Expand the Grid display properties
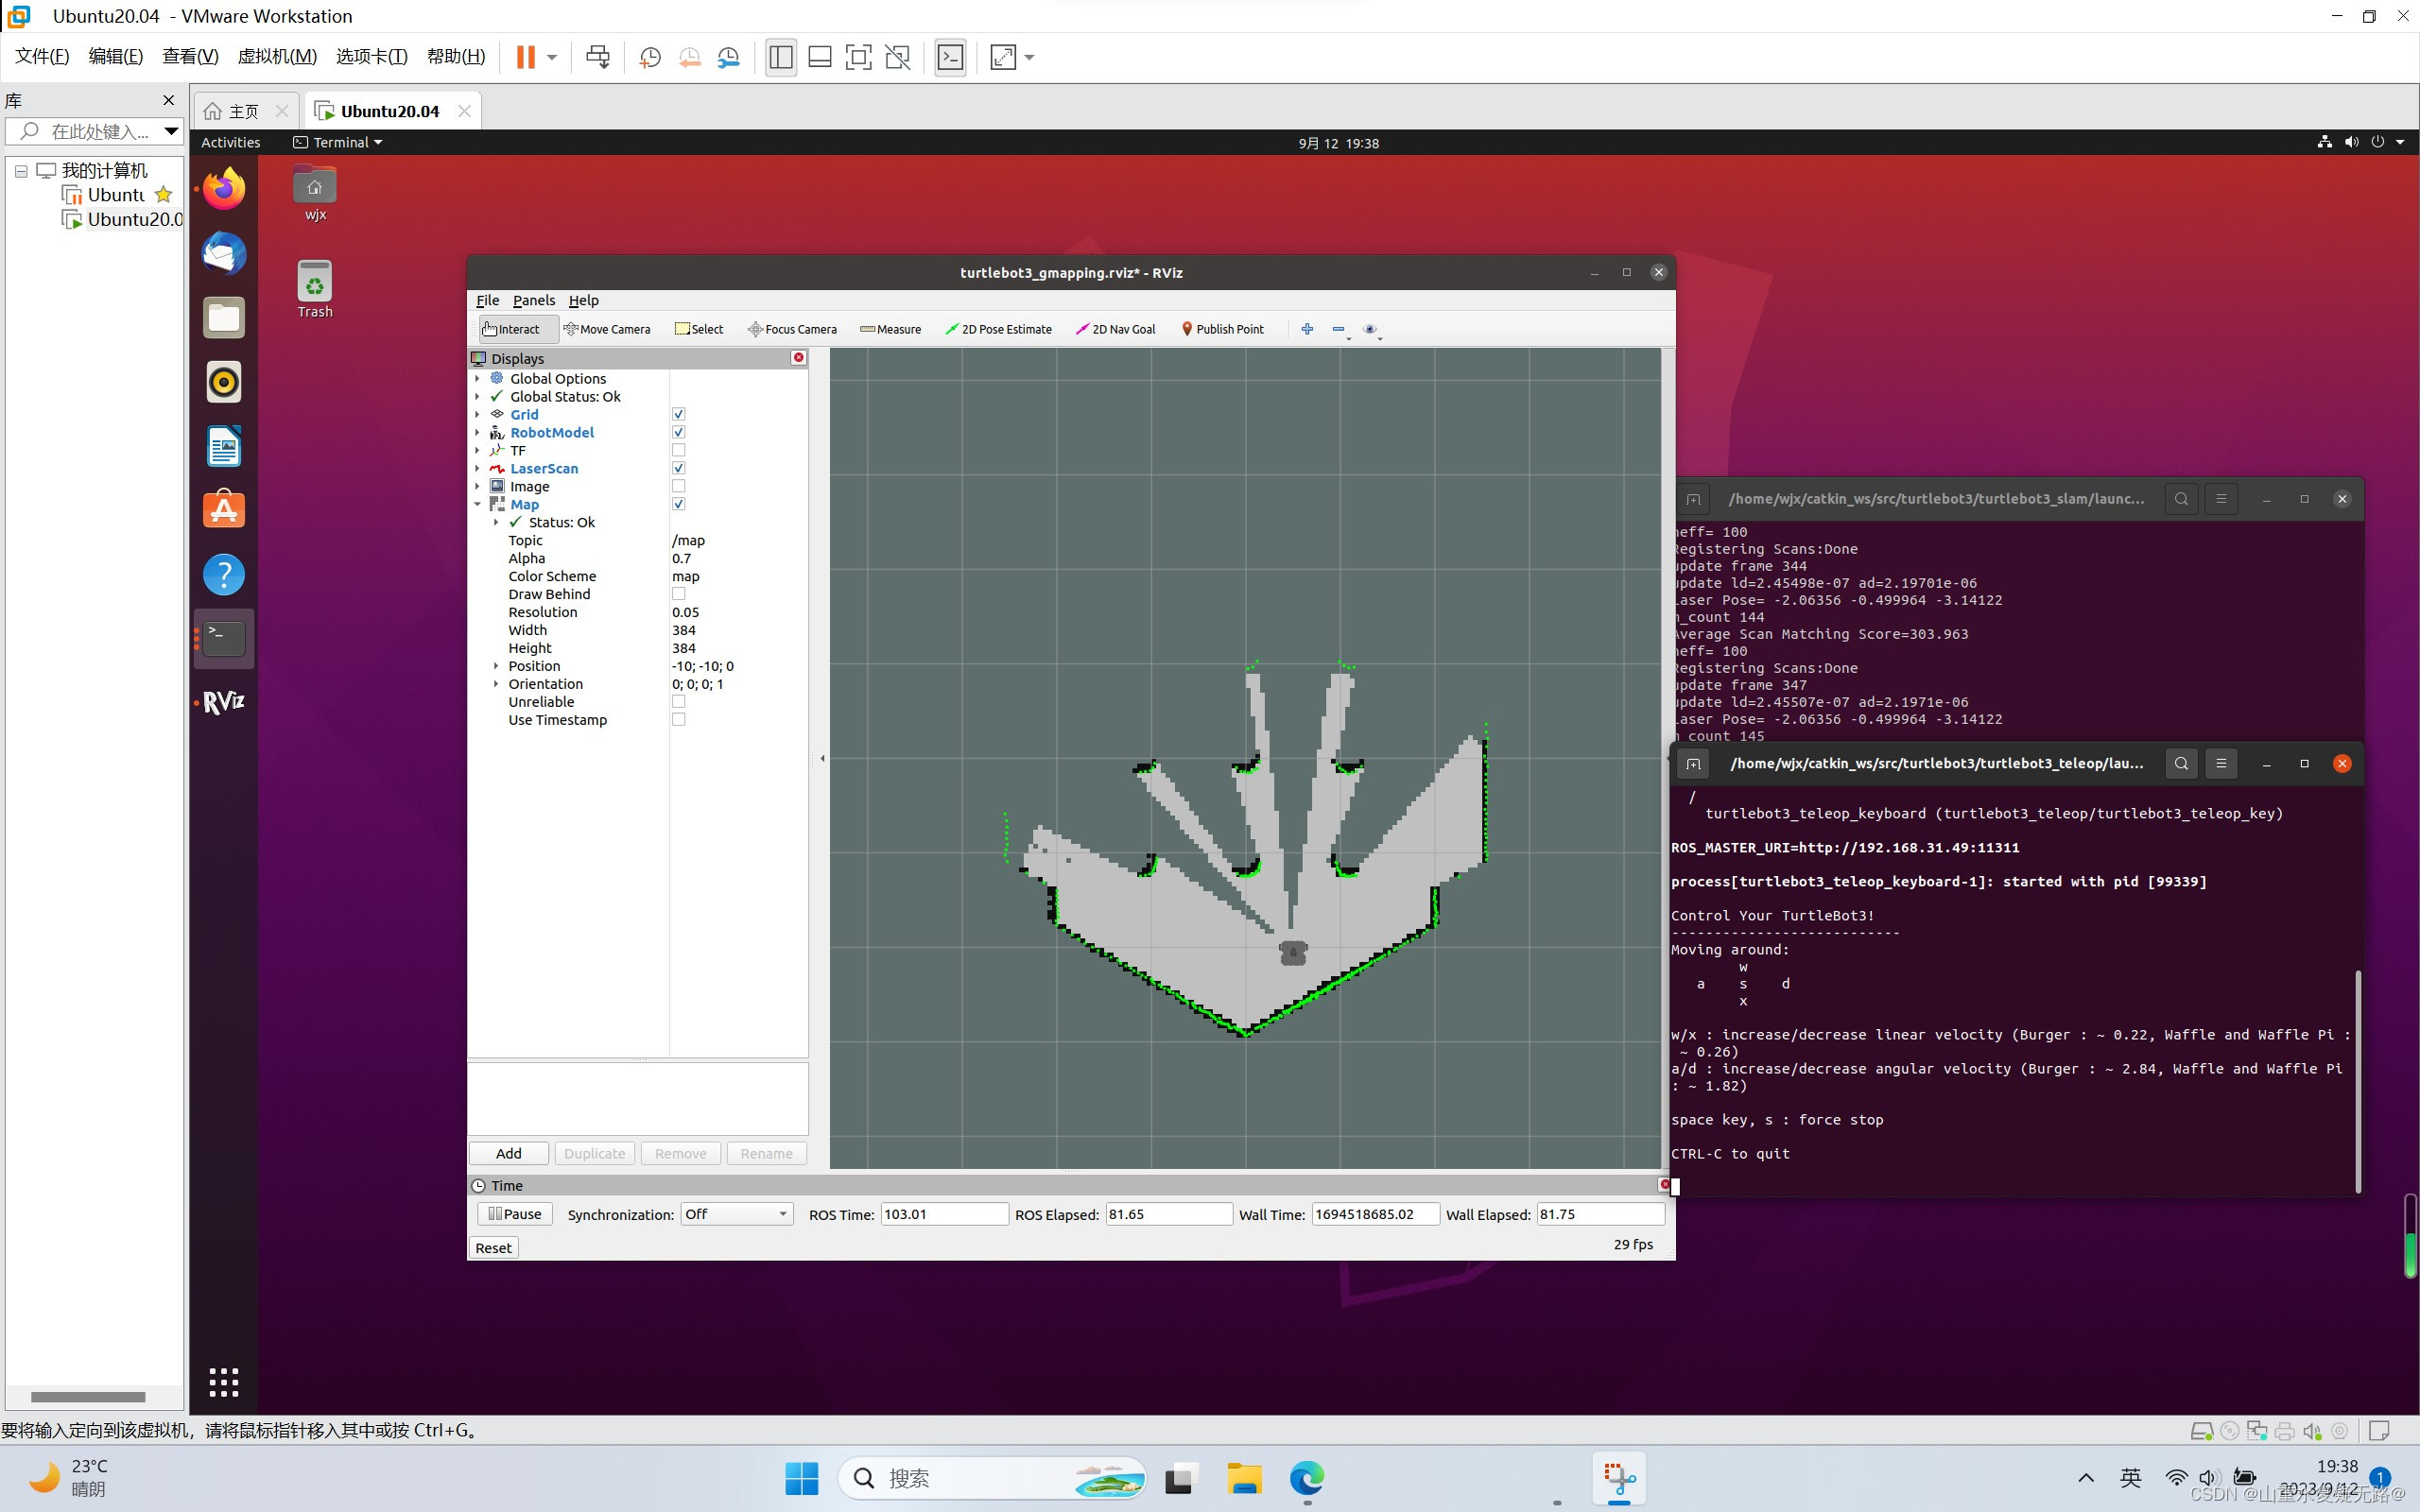 point(477,414)
